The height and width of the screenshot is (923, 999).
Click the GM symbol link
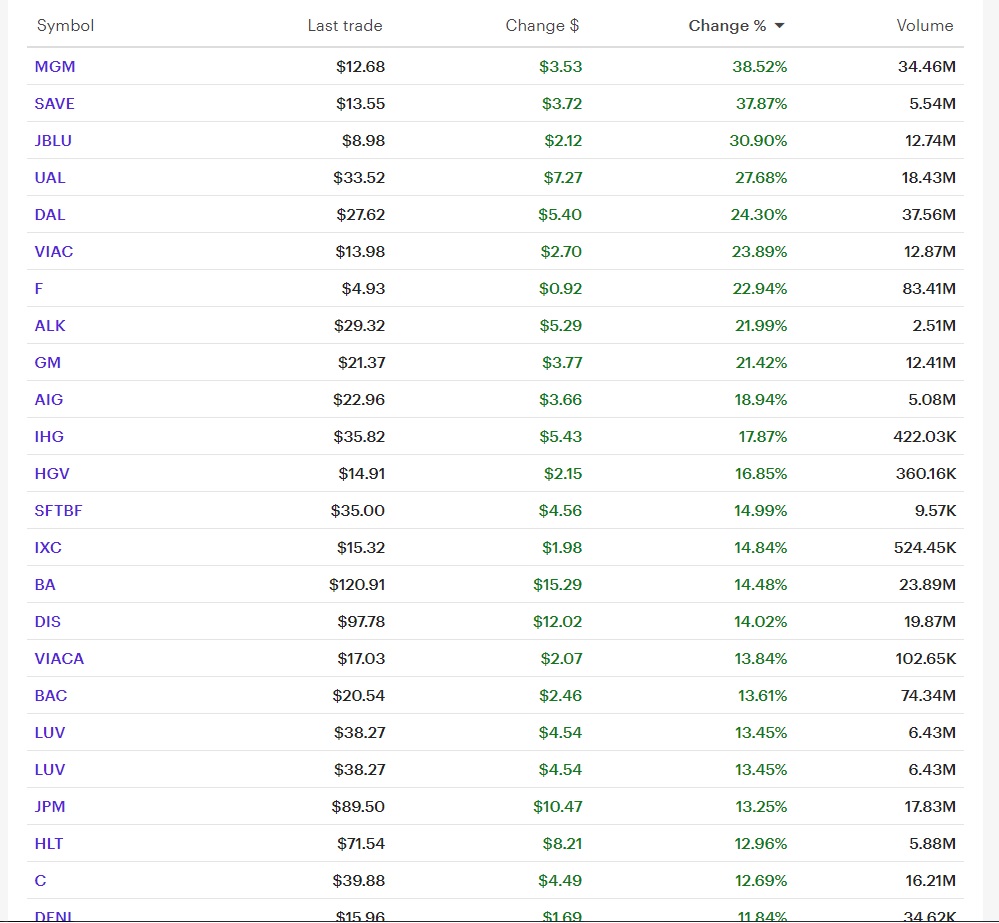[47, 362]
